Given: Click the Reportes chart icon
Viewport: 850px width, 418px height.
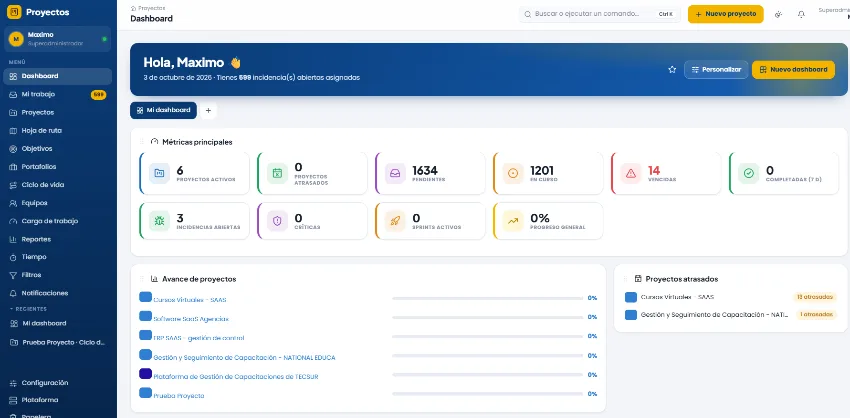Looking at the screenshot, I should tap(14, 239).
